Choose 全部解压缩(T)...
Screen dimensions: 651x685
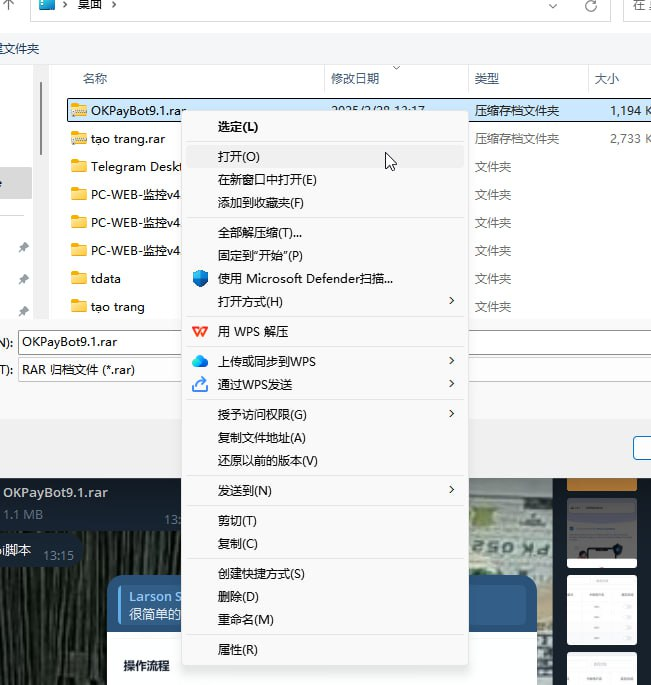325,233
